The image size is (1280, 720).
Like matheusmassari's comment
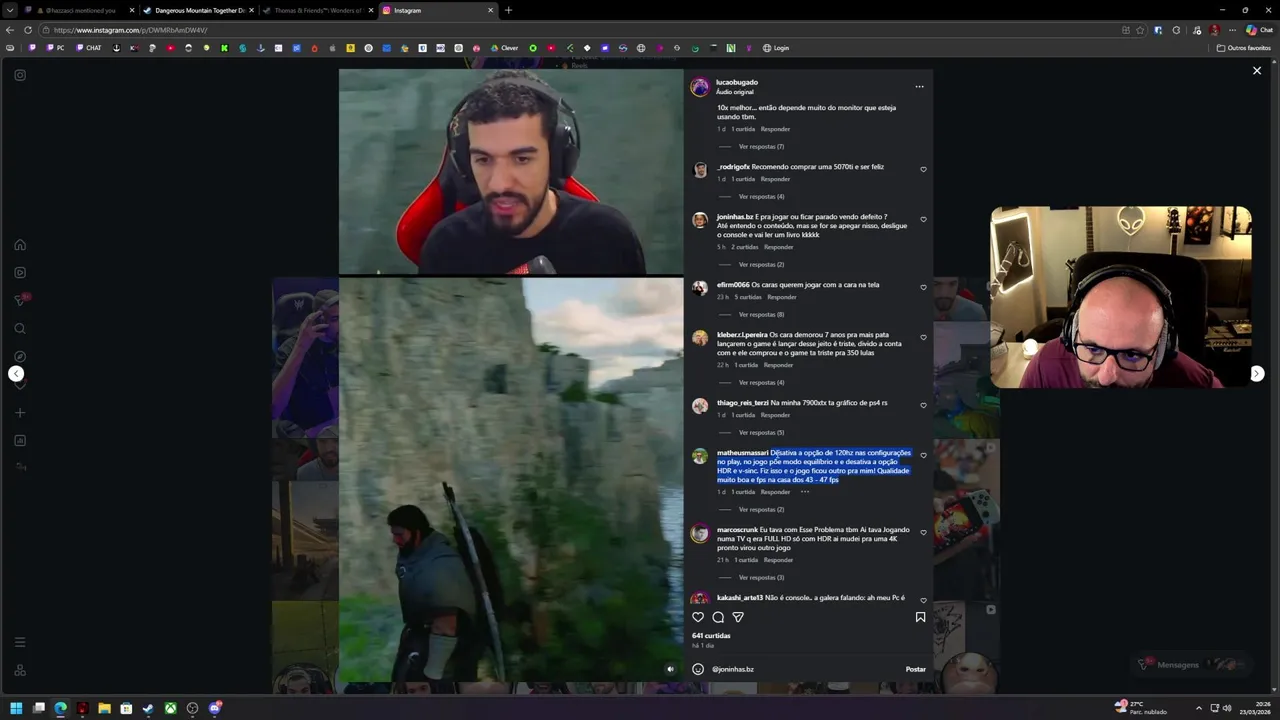pos(923,456)
